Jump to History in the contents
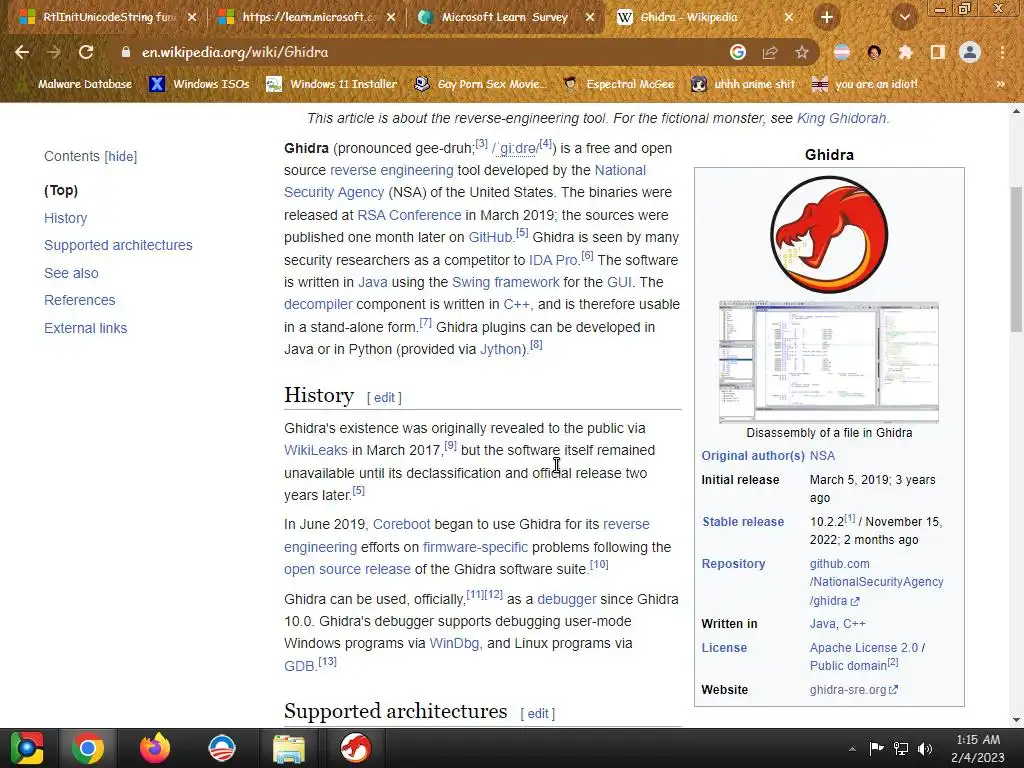This screenshot has width=1024, height=768. [x=65, y=218]
